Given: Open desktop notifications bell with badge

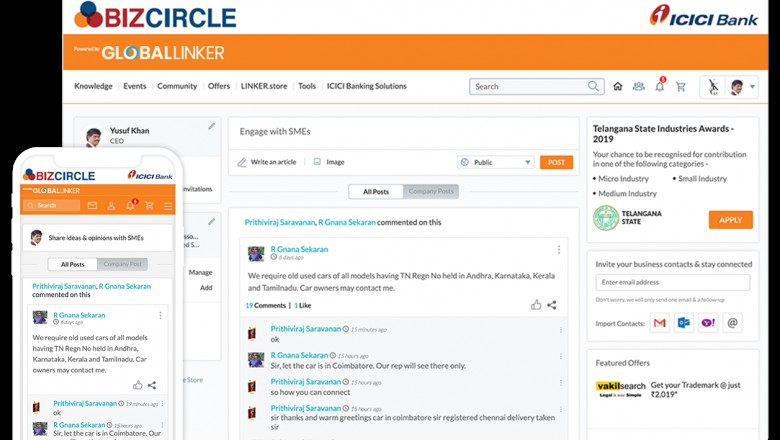Looking at the screenshot, I should [660, 87].
